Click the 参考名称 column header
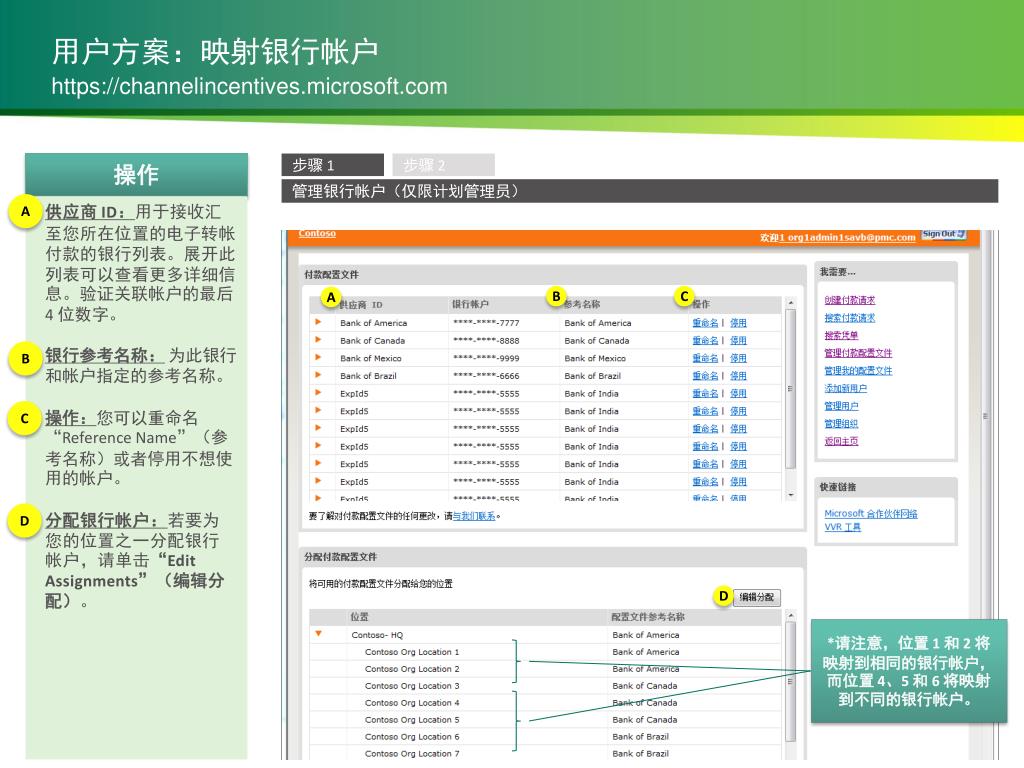This screenshot has height=768, width=1024. coord(582,304)
